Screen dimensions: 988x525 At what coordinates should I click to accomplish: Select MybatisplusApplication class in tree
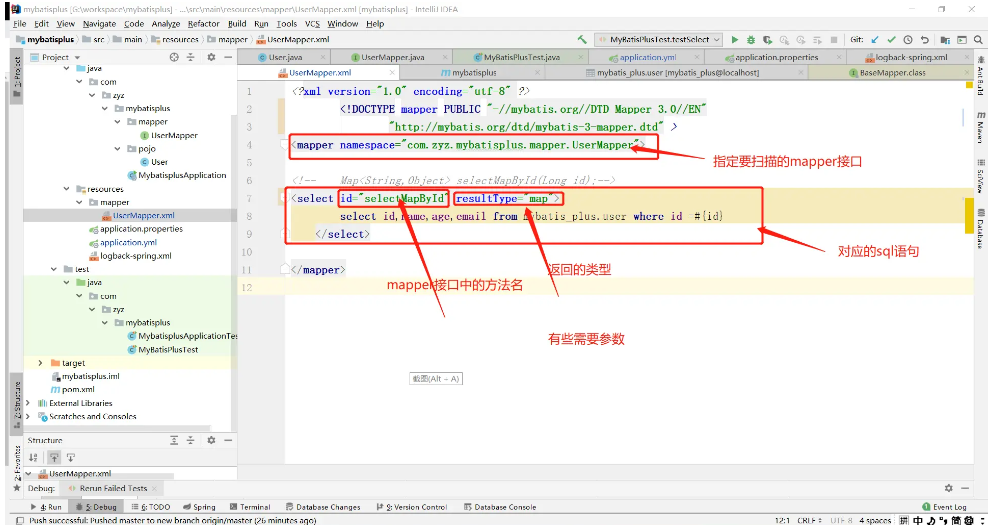pos(177,175)
